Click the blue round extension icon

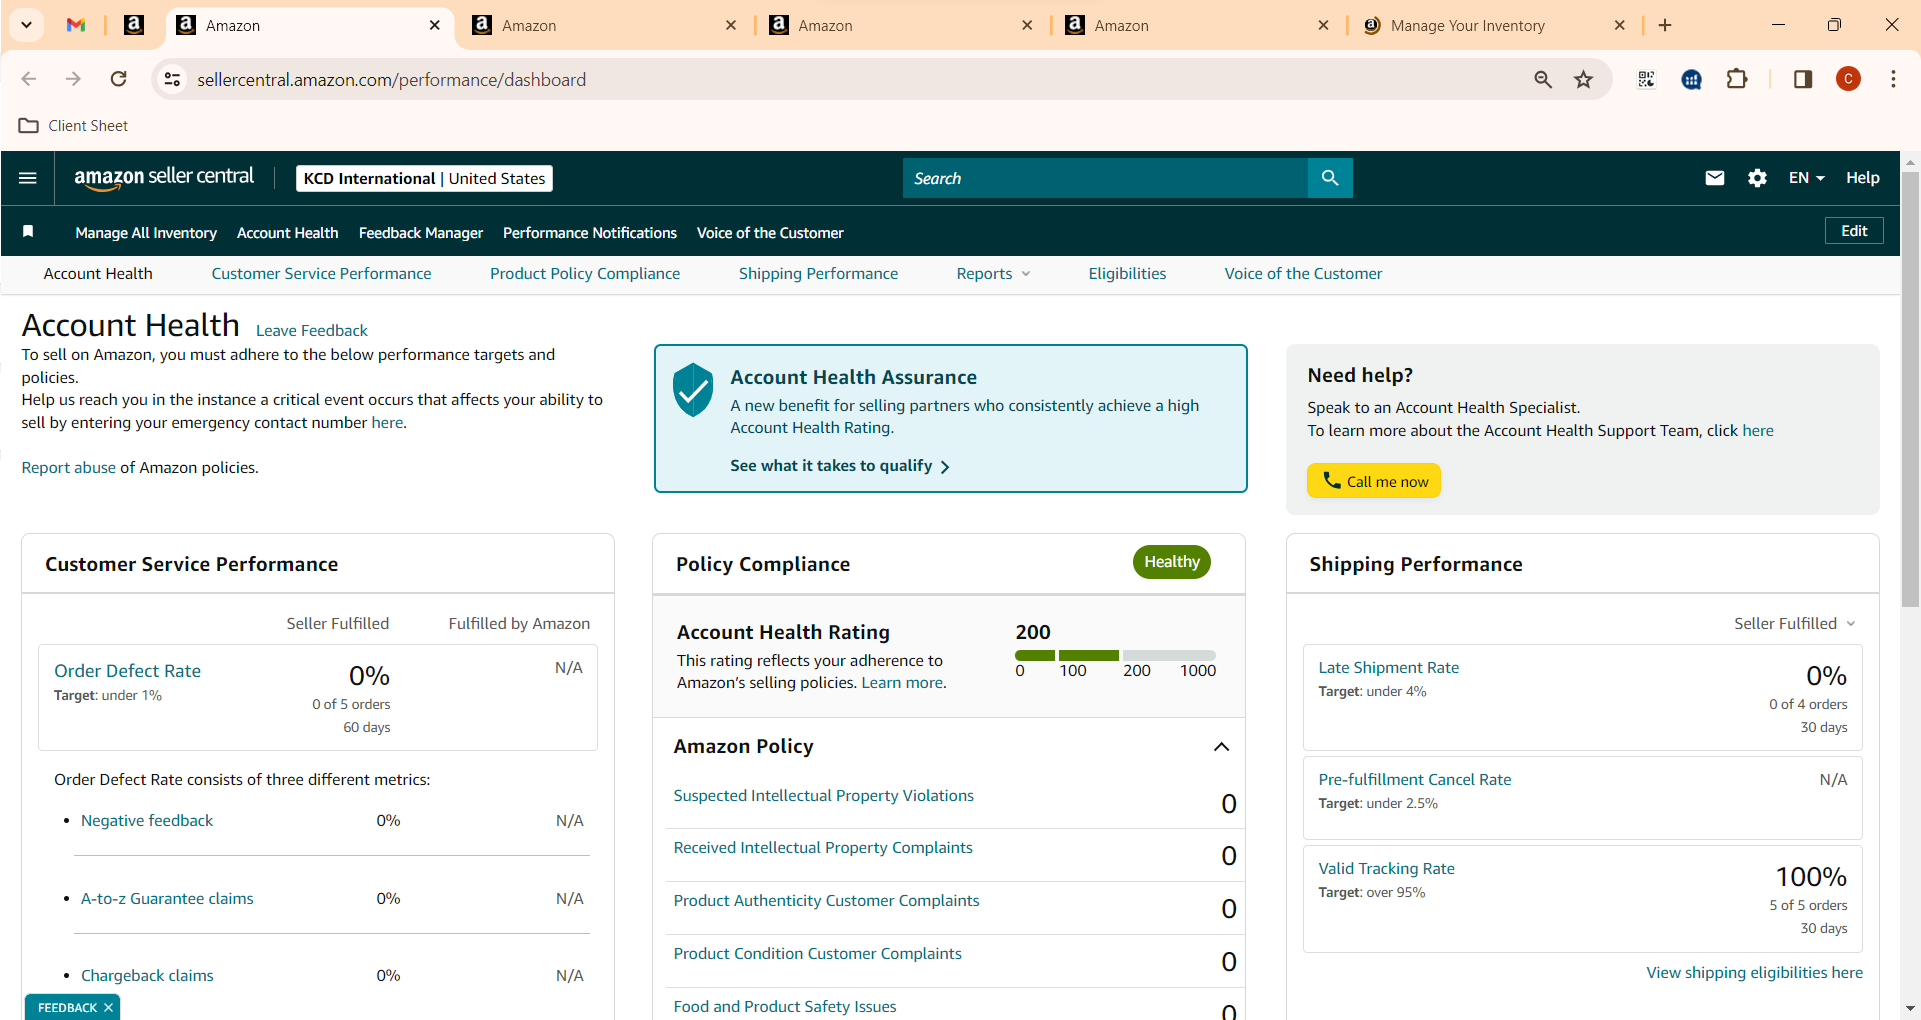click(x=1691, y=79)
